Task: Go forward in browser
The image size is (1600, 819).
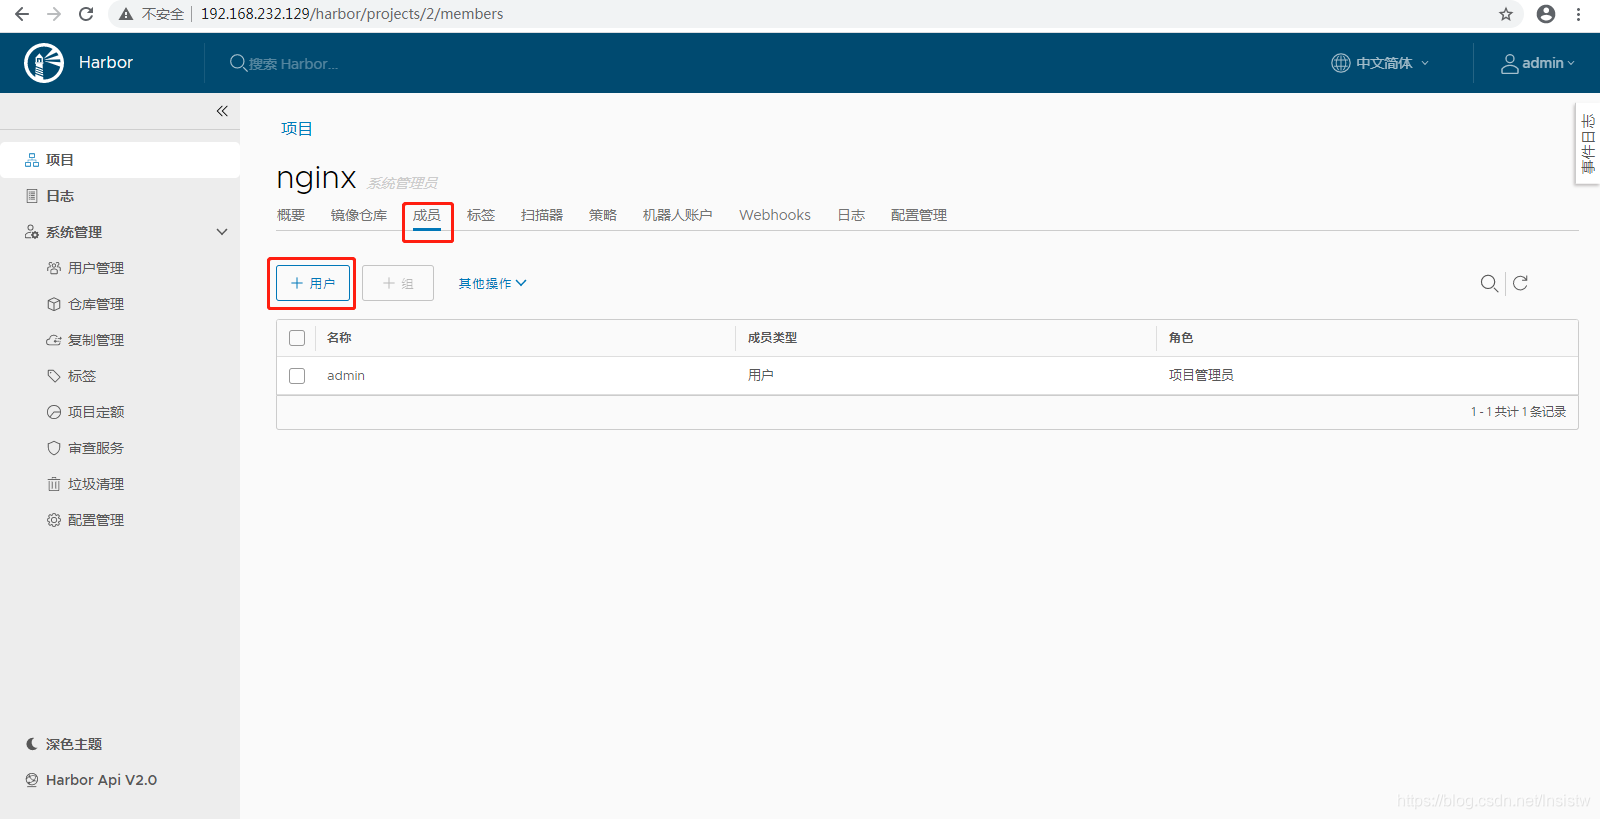Action: point(54,14)
